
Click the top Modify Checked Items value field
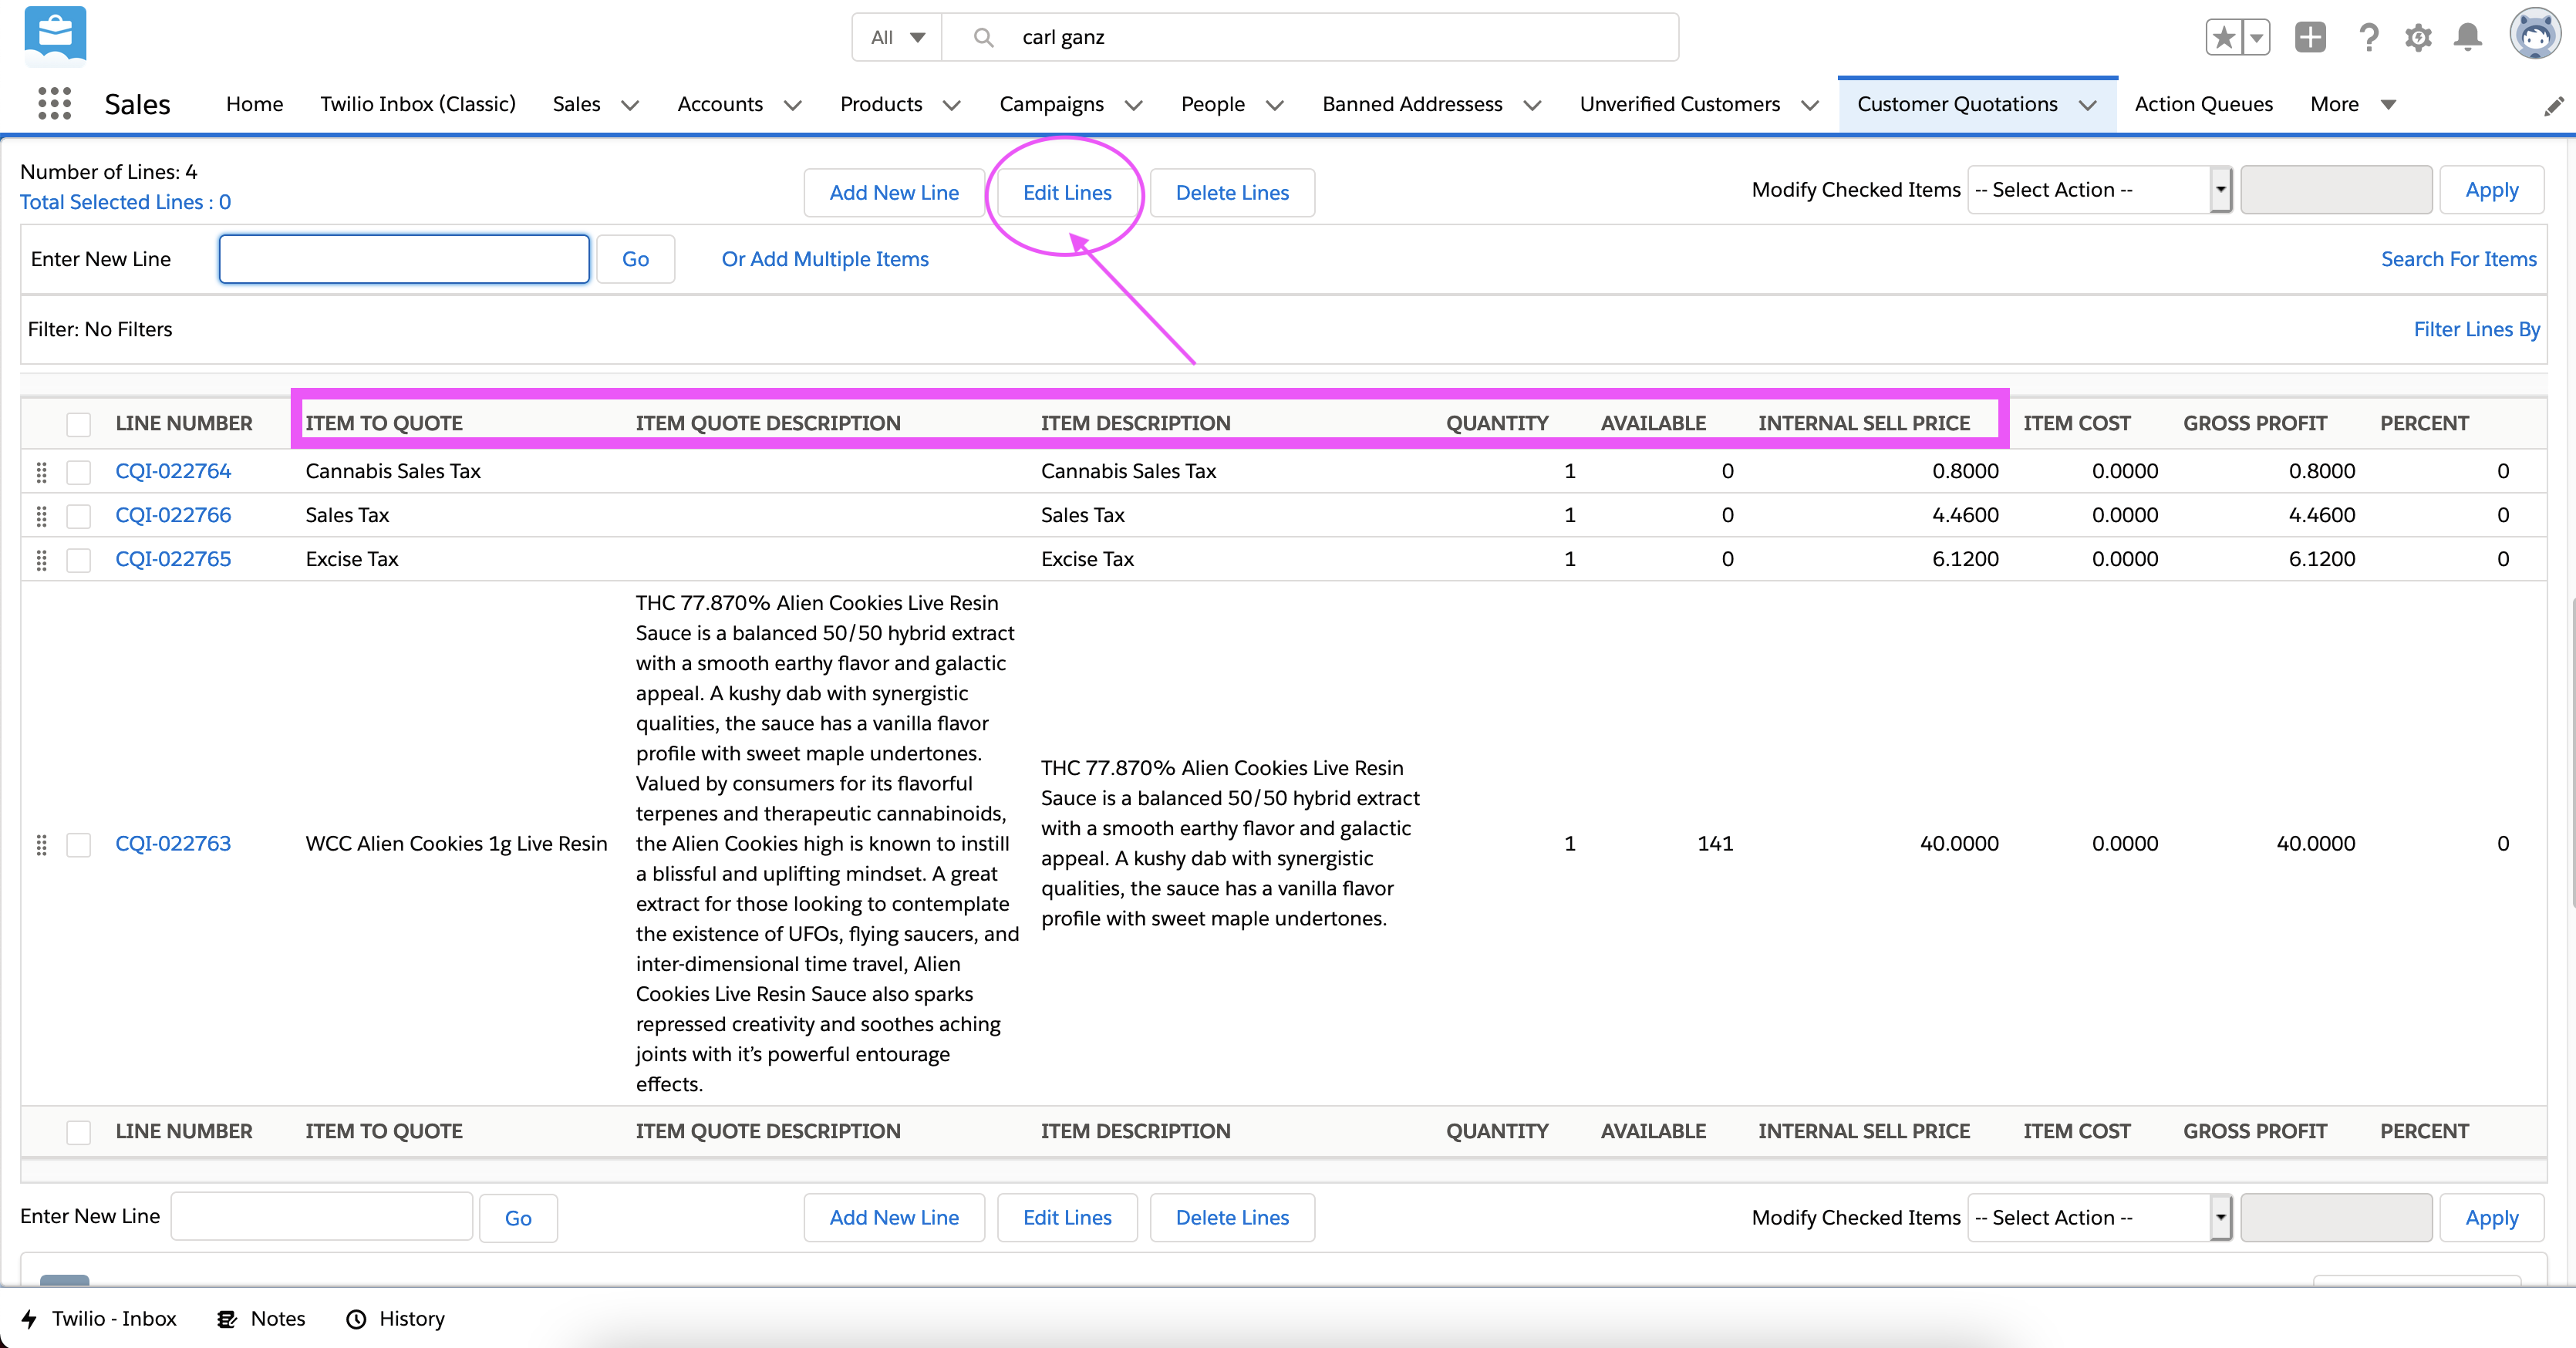2336,190
